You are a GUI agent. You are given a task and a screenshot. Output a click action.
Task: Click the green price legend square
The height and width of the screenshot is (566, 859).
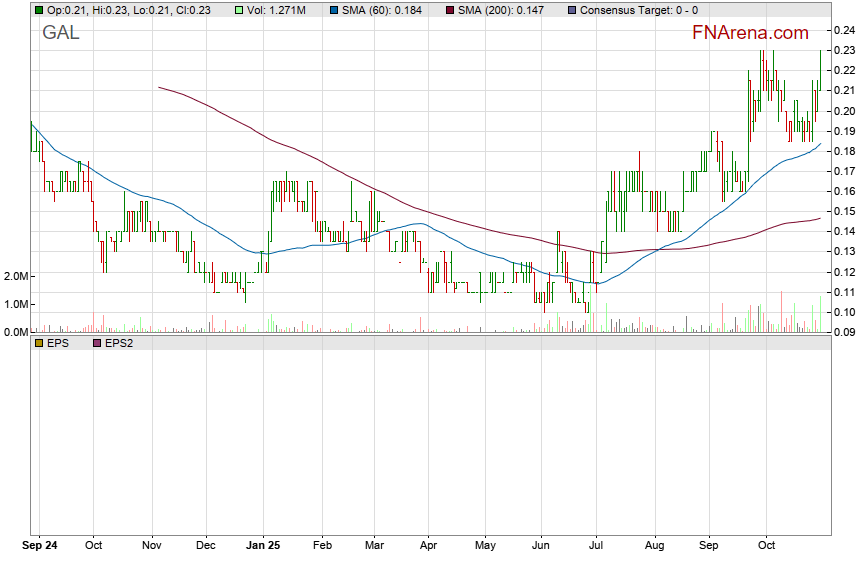point(38,9)
